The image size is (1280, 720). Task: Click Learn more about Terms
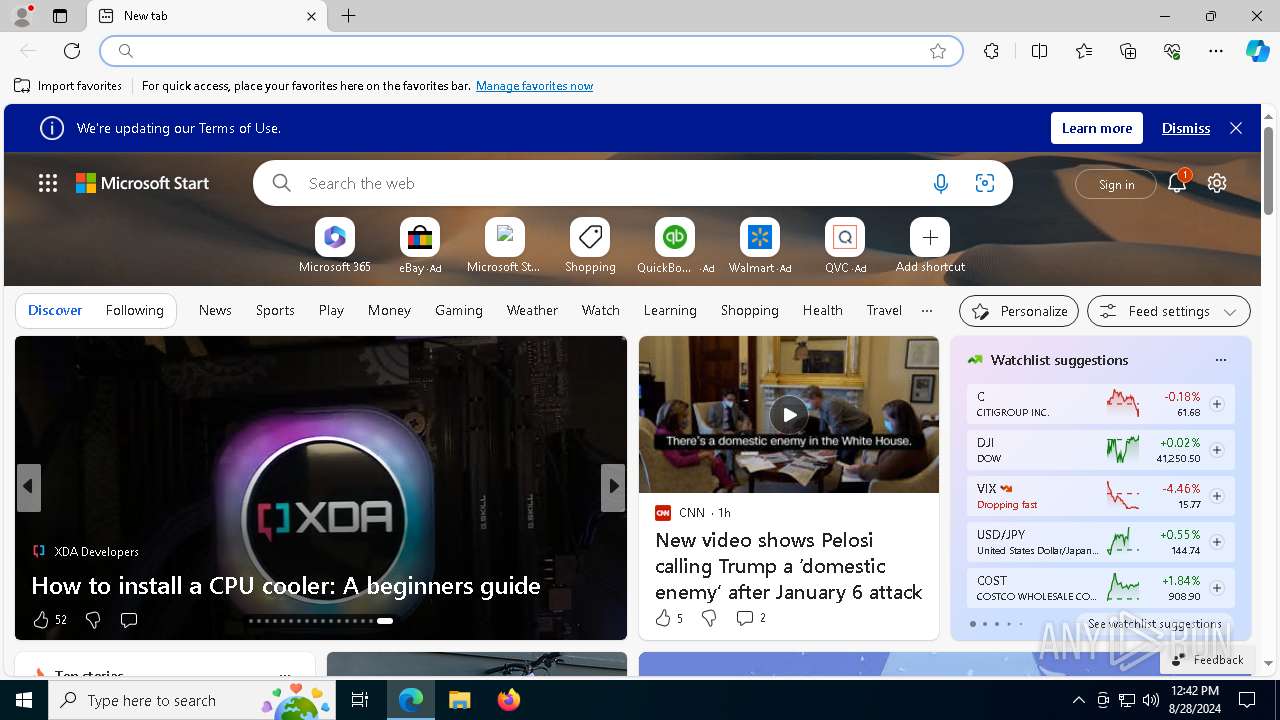[1097, 128]
